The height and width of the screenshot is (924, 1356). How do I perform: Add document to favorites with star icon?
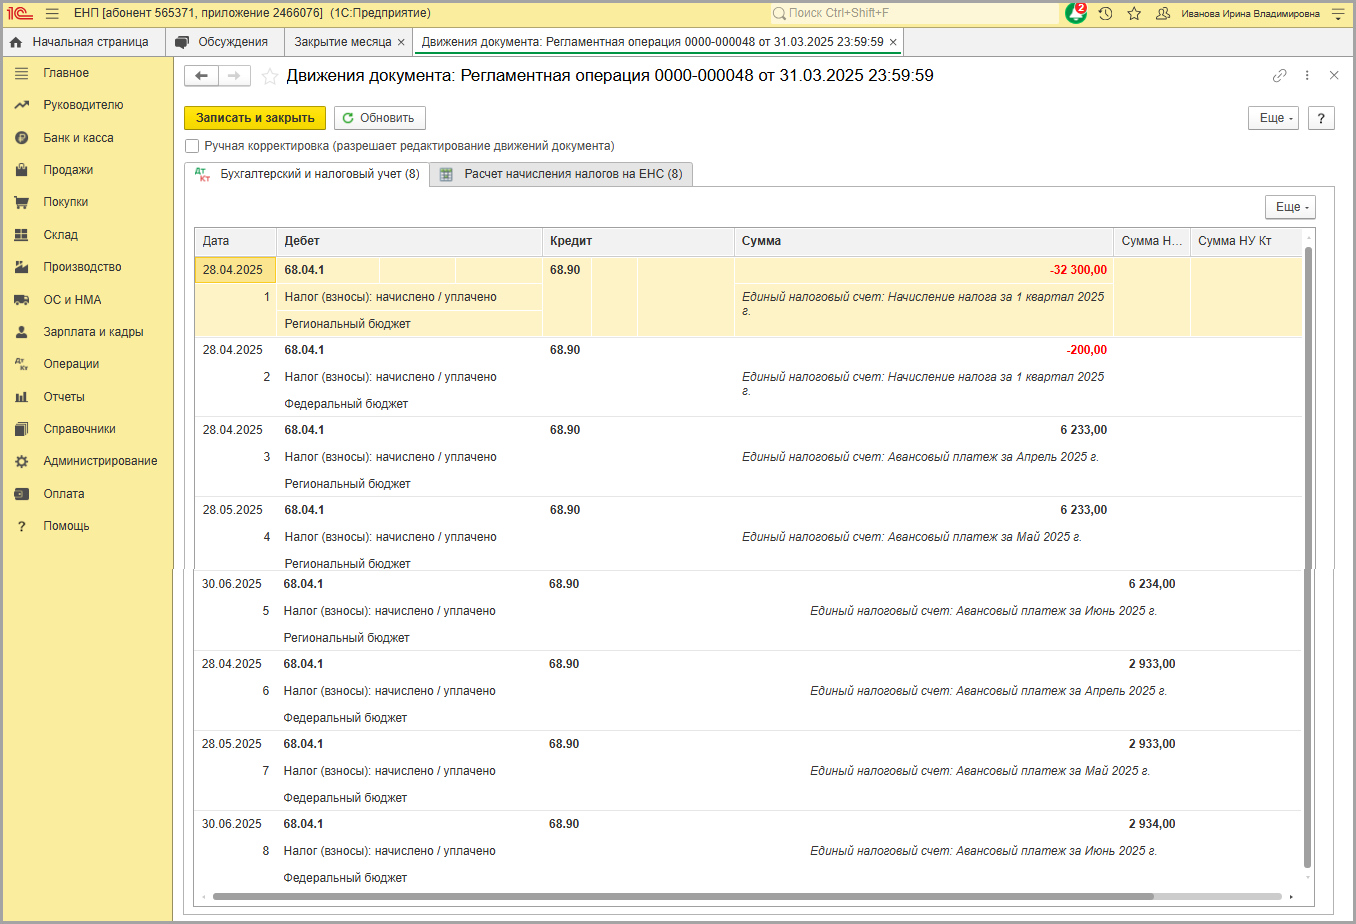coord(270,76)
